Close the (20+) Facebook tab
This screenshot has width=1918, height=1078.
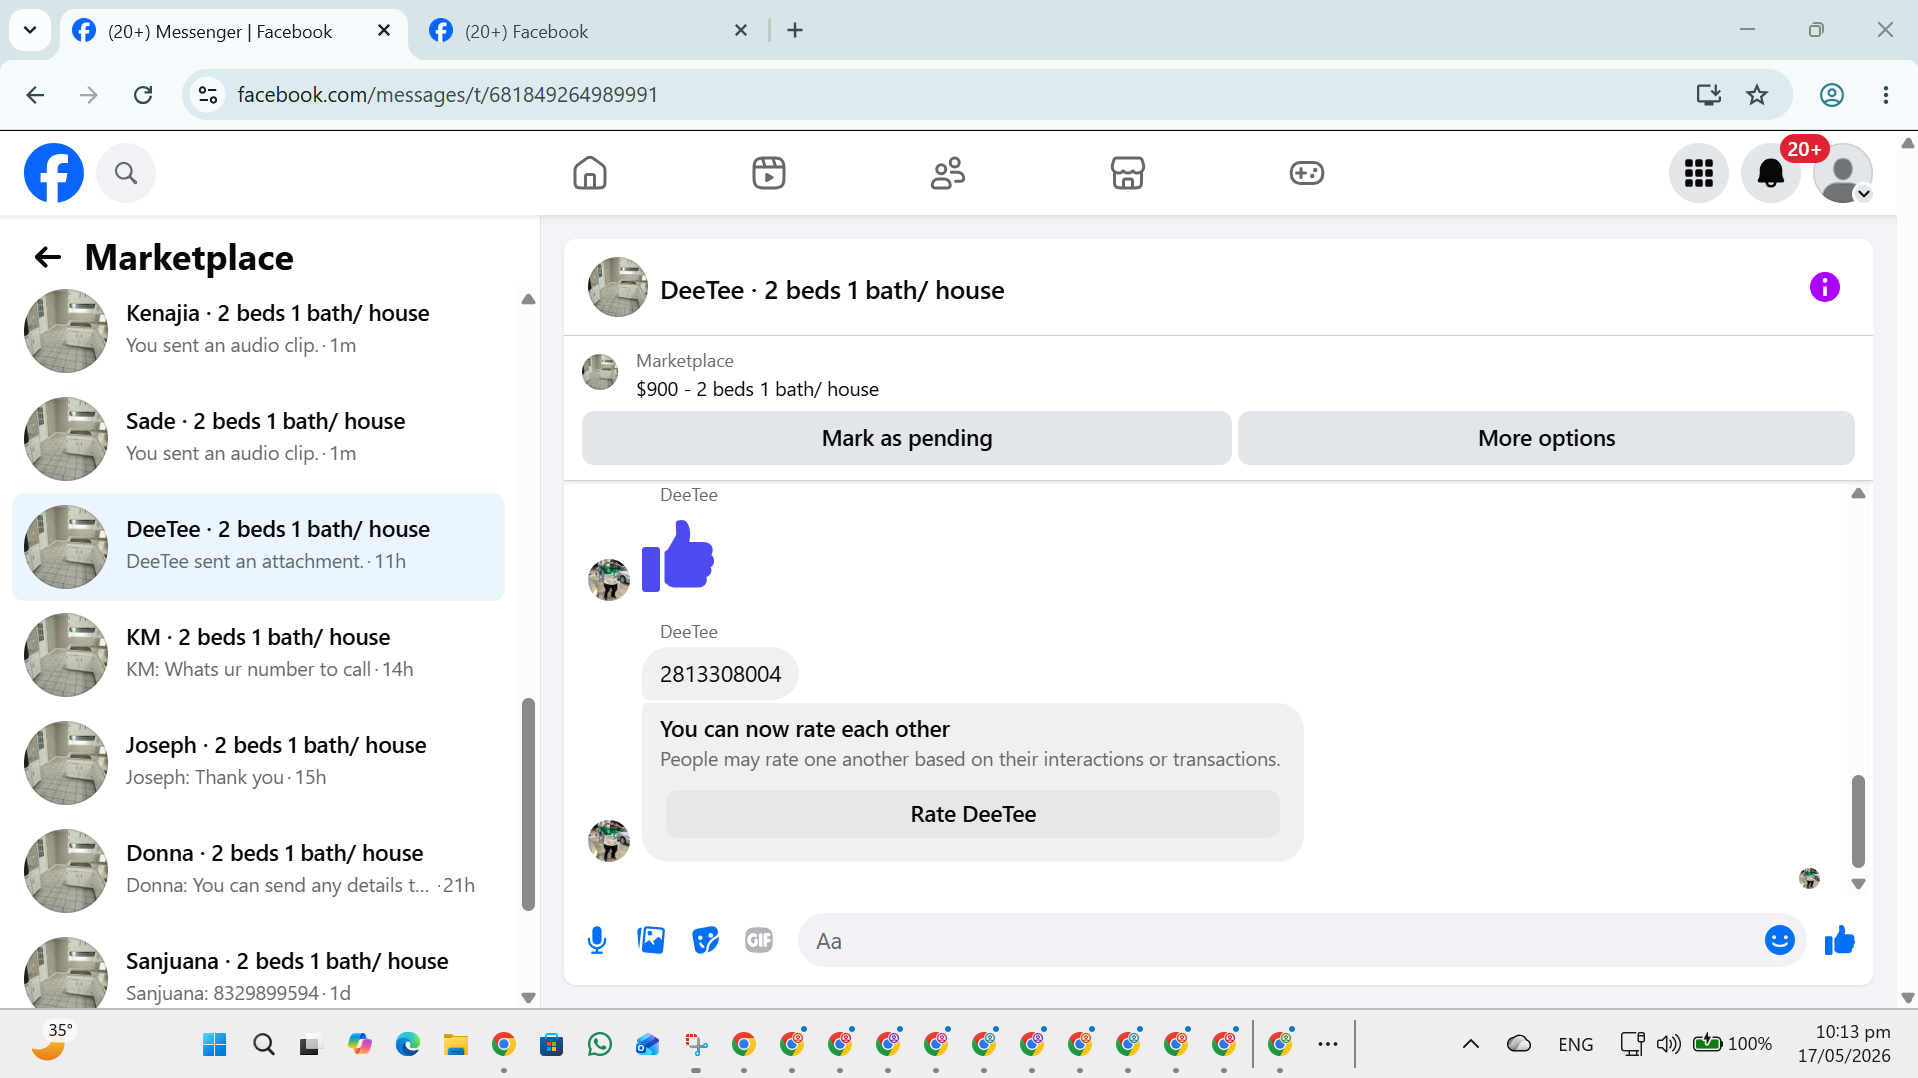click(x=741, y=31)
